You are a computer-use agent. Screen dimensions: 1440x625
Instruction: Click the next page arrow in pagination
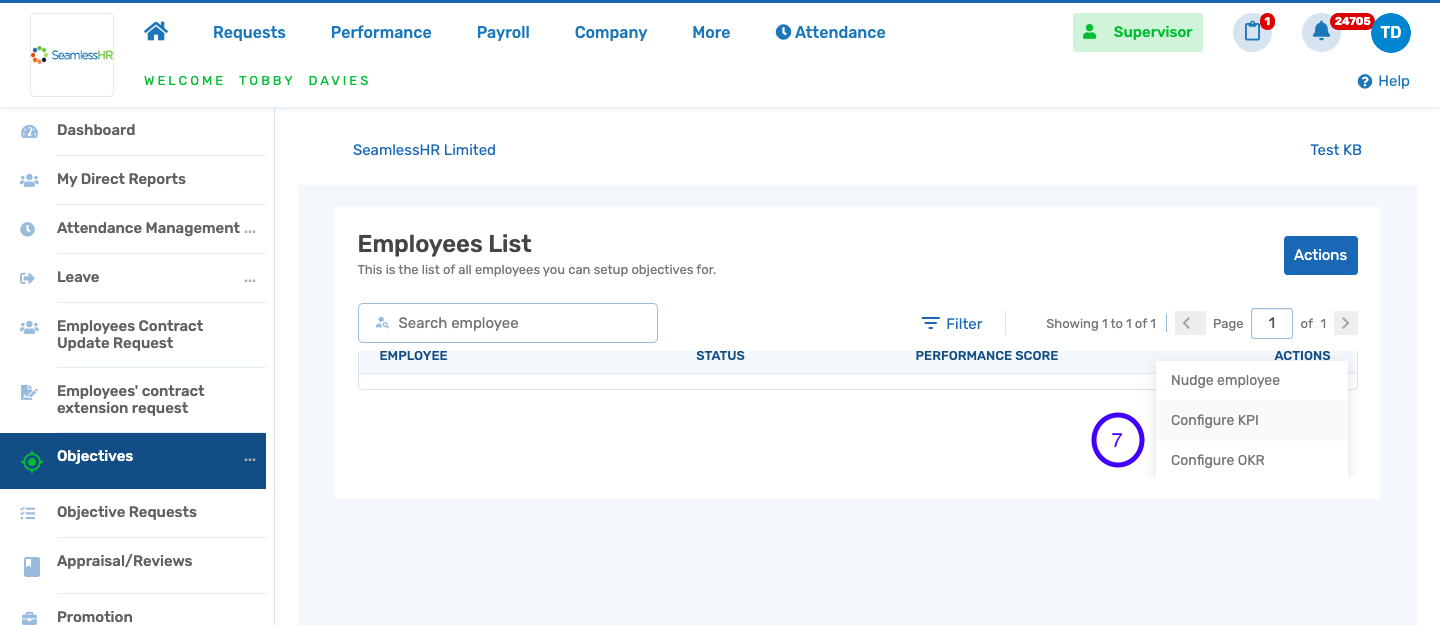pos(1345,323)
